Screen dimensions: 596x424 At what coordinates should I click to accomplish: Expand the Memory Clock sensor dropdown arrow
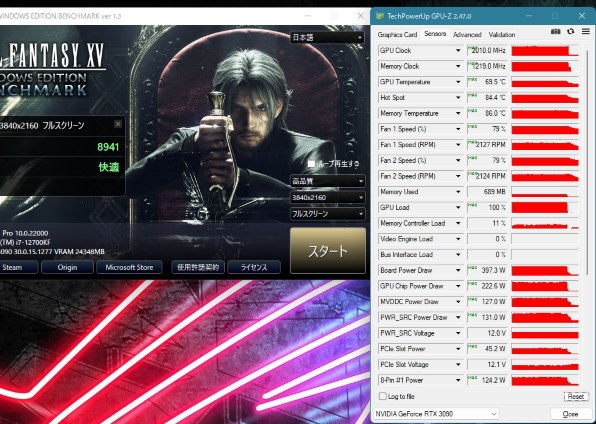tap(458, 66)
